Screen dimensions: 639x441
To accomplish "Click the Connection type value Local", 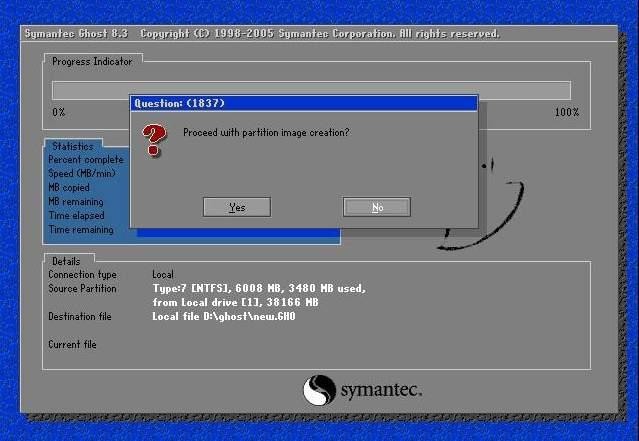I will (x=163, y=274).
